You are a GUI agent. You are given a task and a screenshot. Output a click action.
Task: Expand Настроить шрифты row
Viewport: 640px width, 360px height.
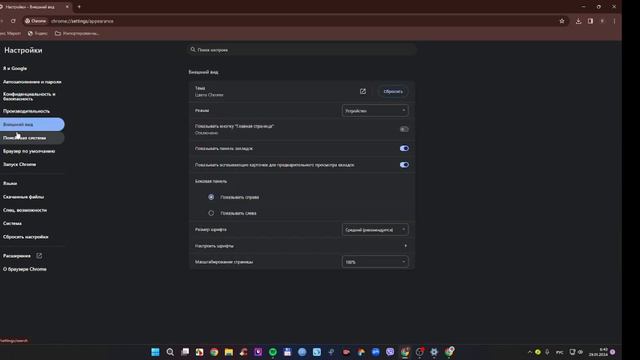pyautogui.click(x=302, y=246)
